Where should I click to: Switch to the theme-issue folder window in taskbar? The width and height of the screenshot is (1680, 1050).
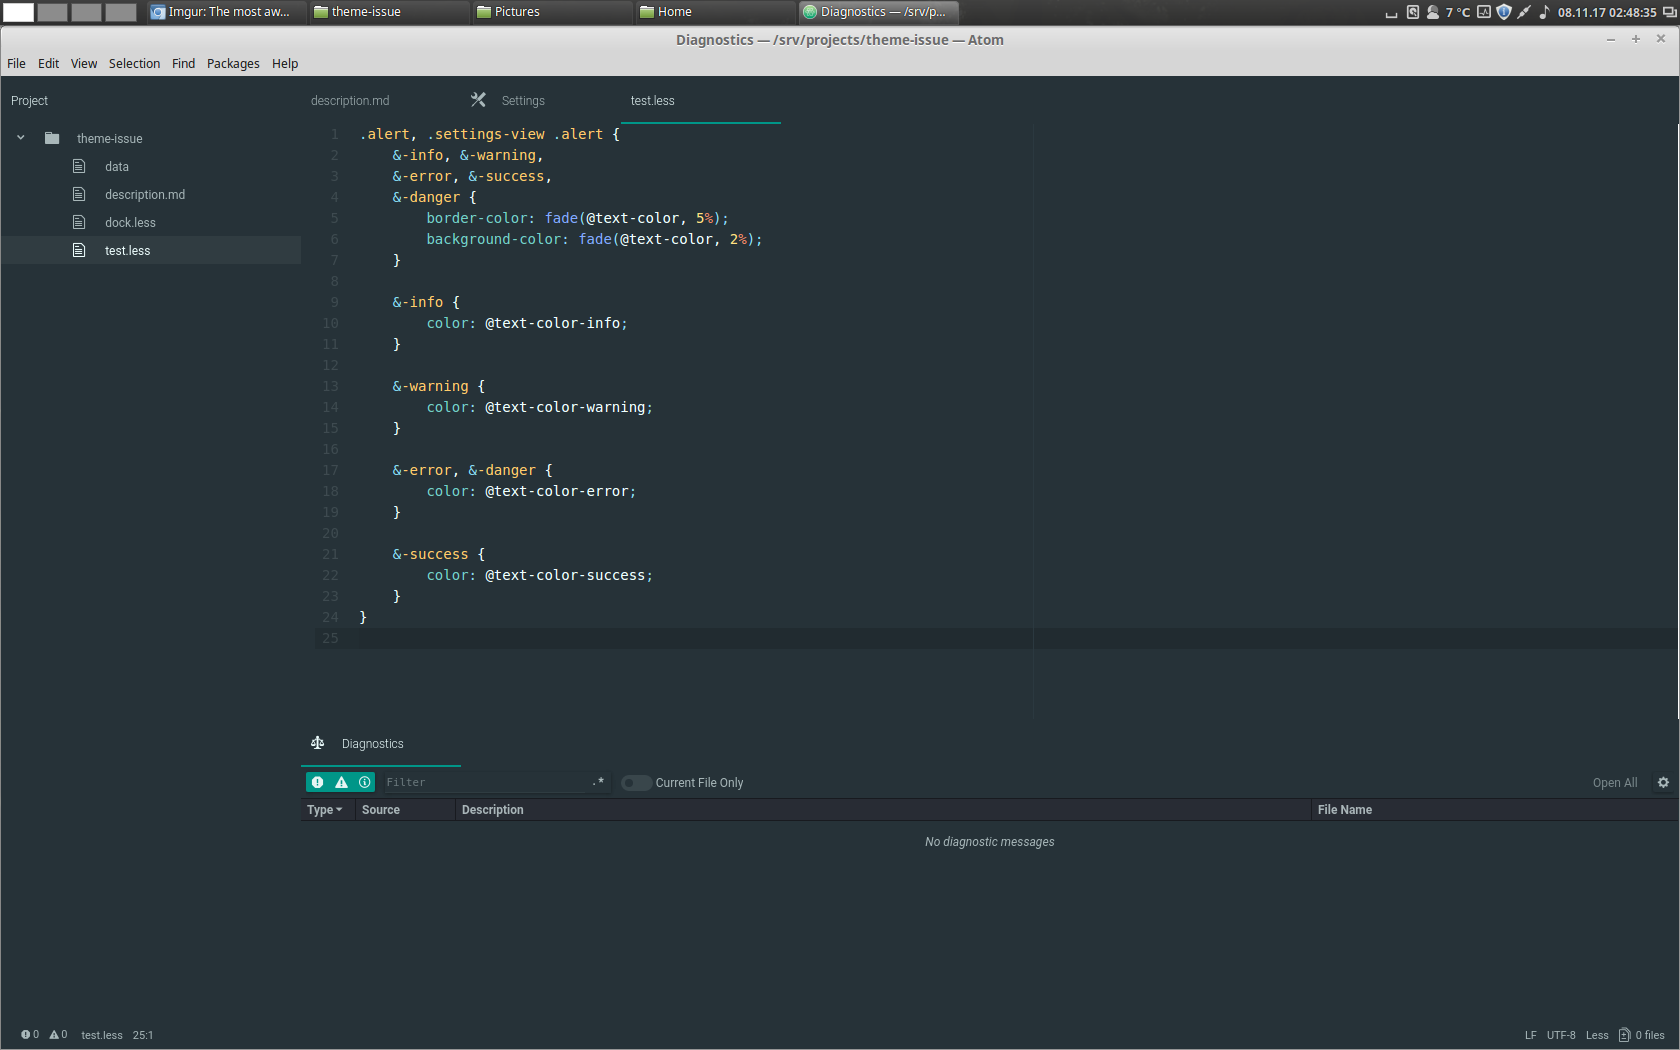click(389, 12)
